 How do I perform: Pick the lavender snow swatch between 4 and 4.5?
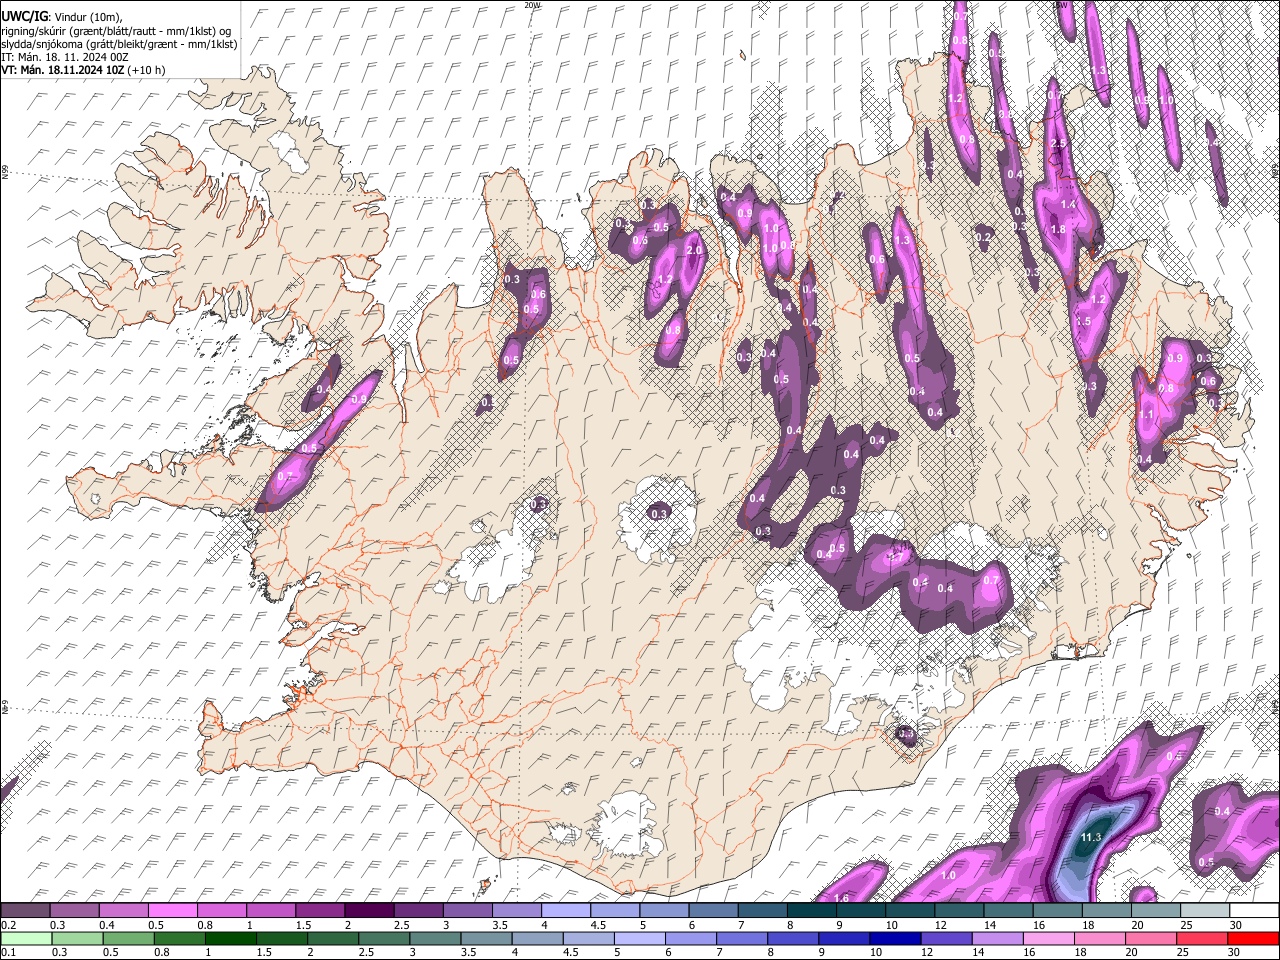567,911
